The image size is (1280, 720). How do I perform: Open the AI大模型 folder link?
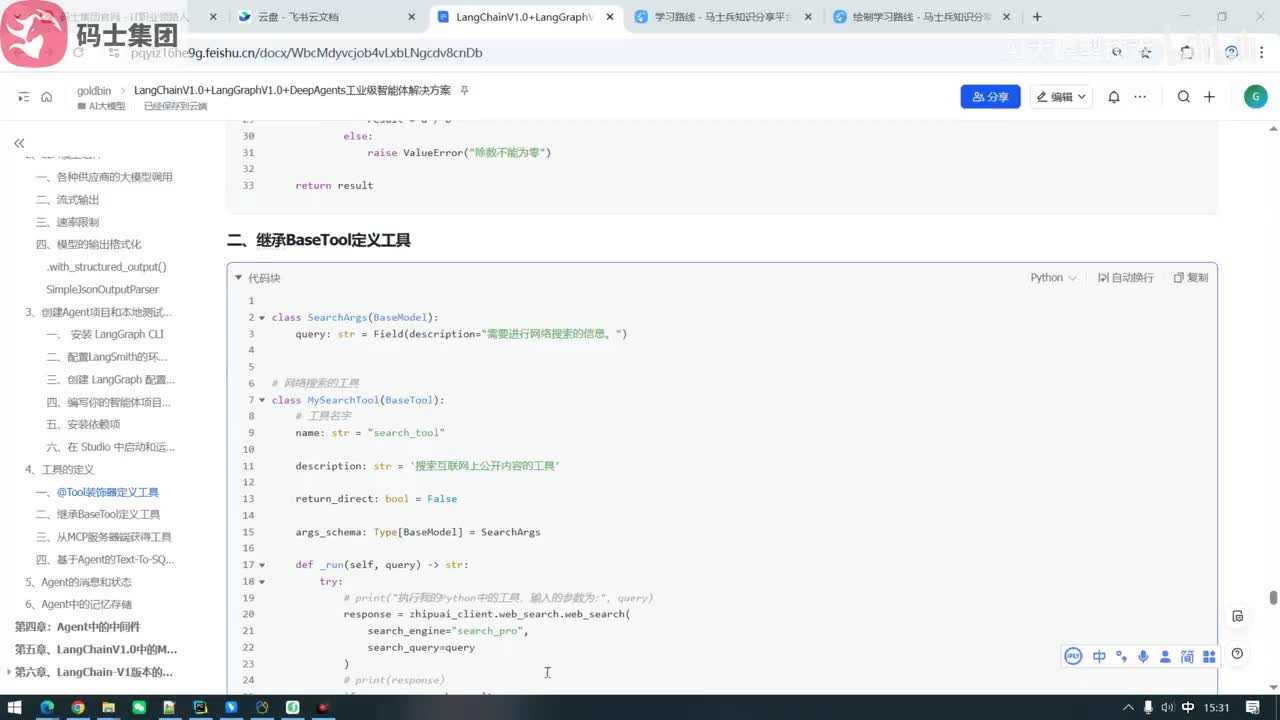[x=101, y=106]
